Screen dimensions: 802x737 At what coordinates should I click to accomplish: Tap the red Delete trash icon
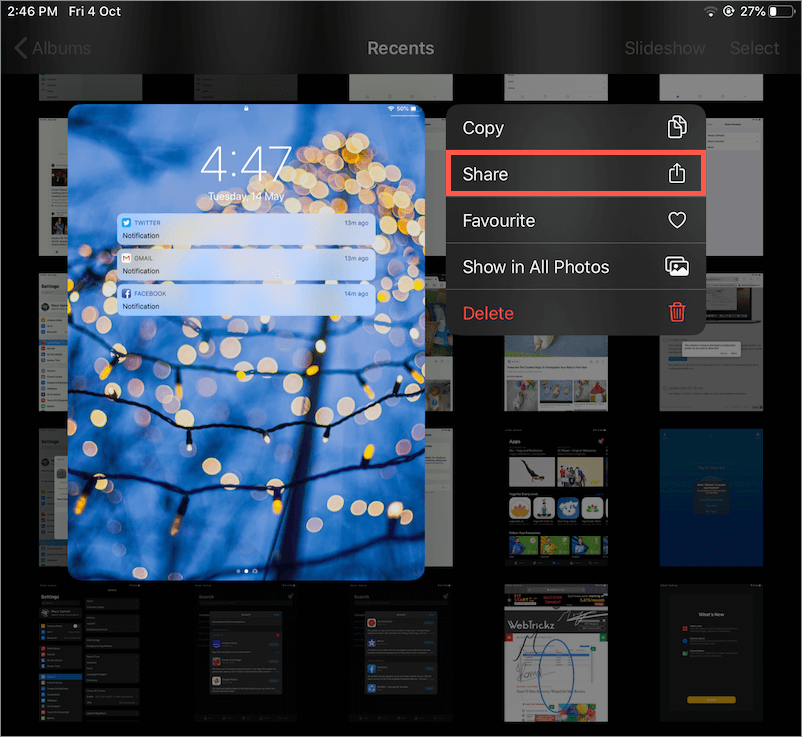(677, 312)
